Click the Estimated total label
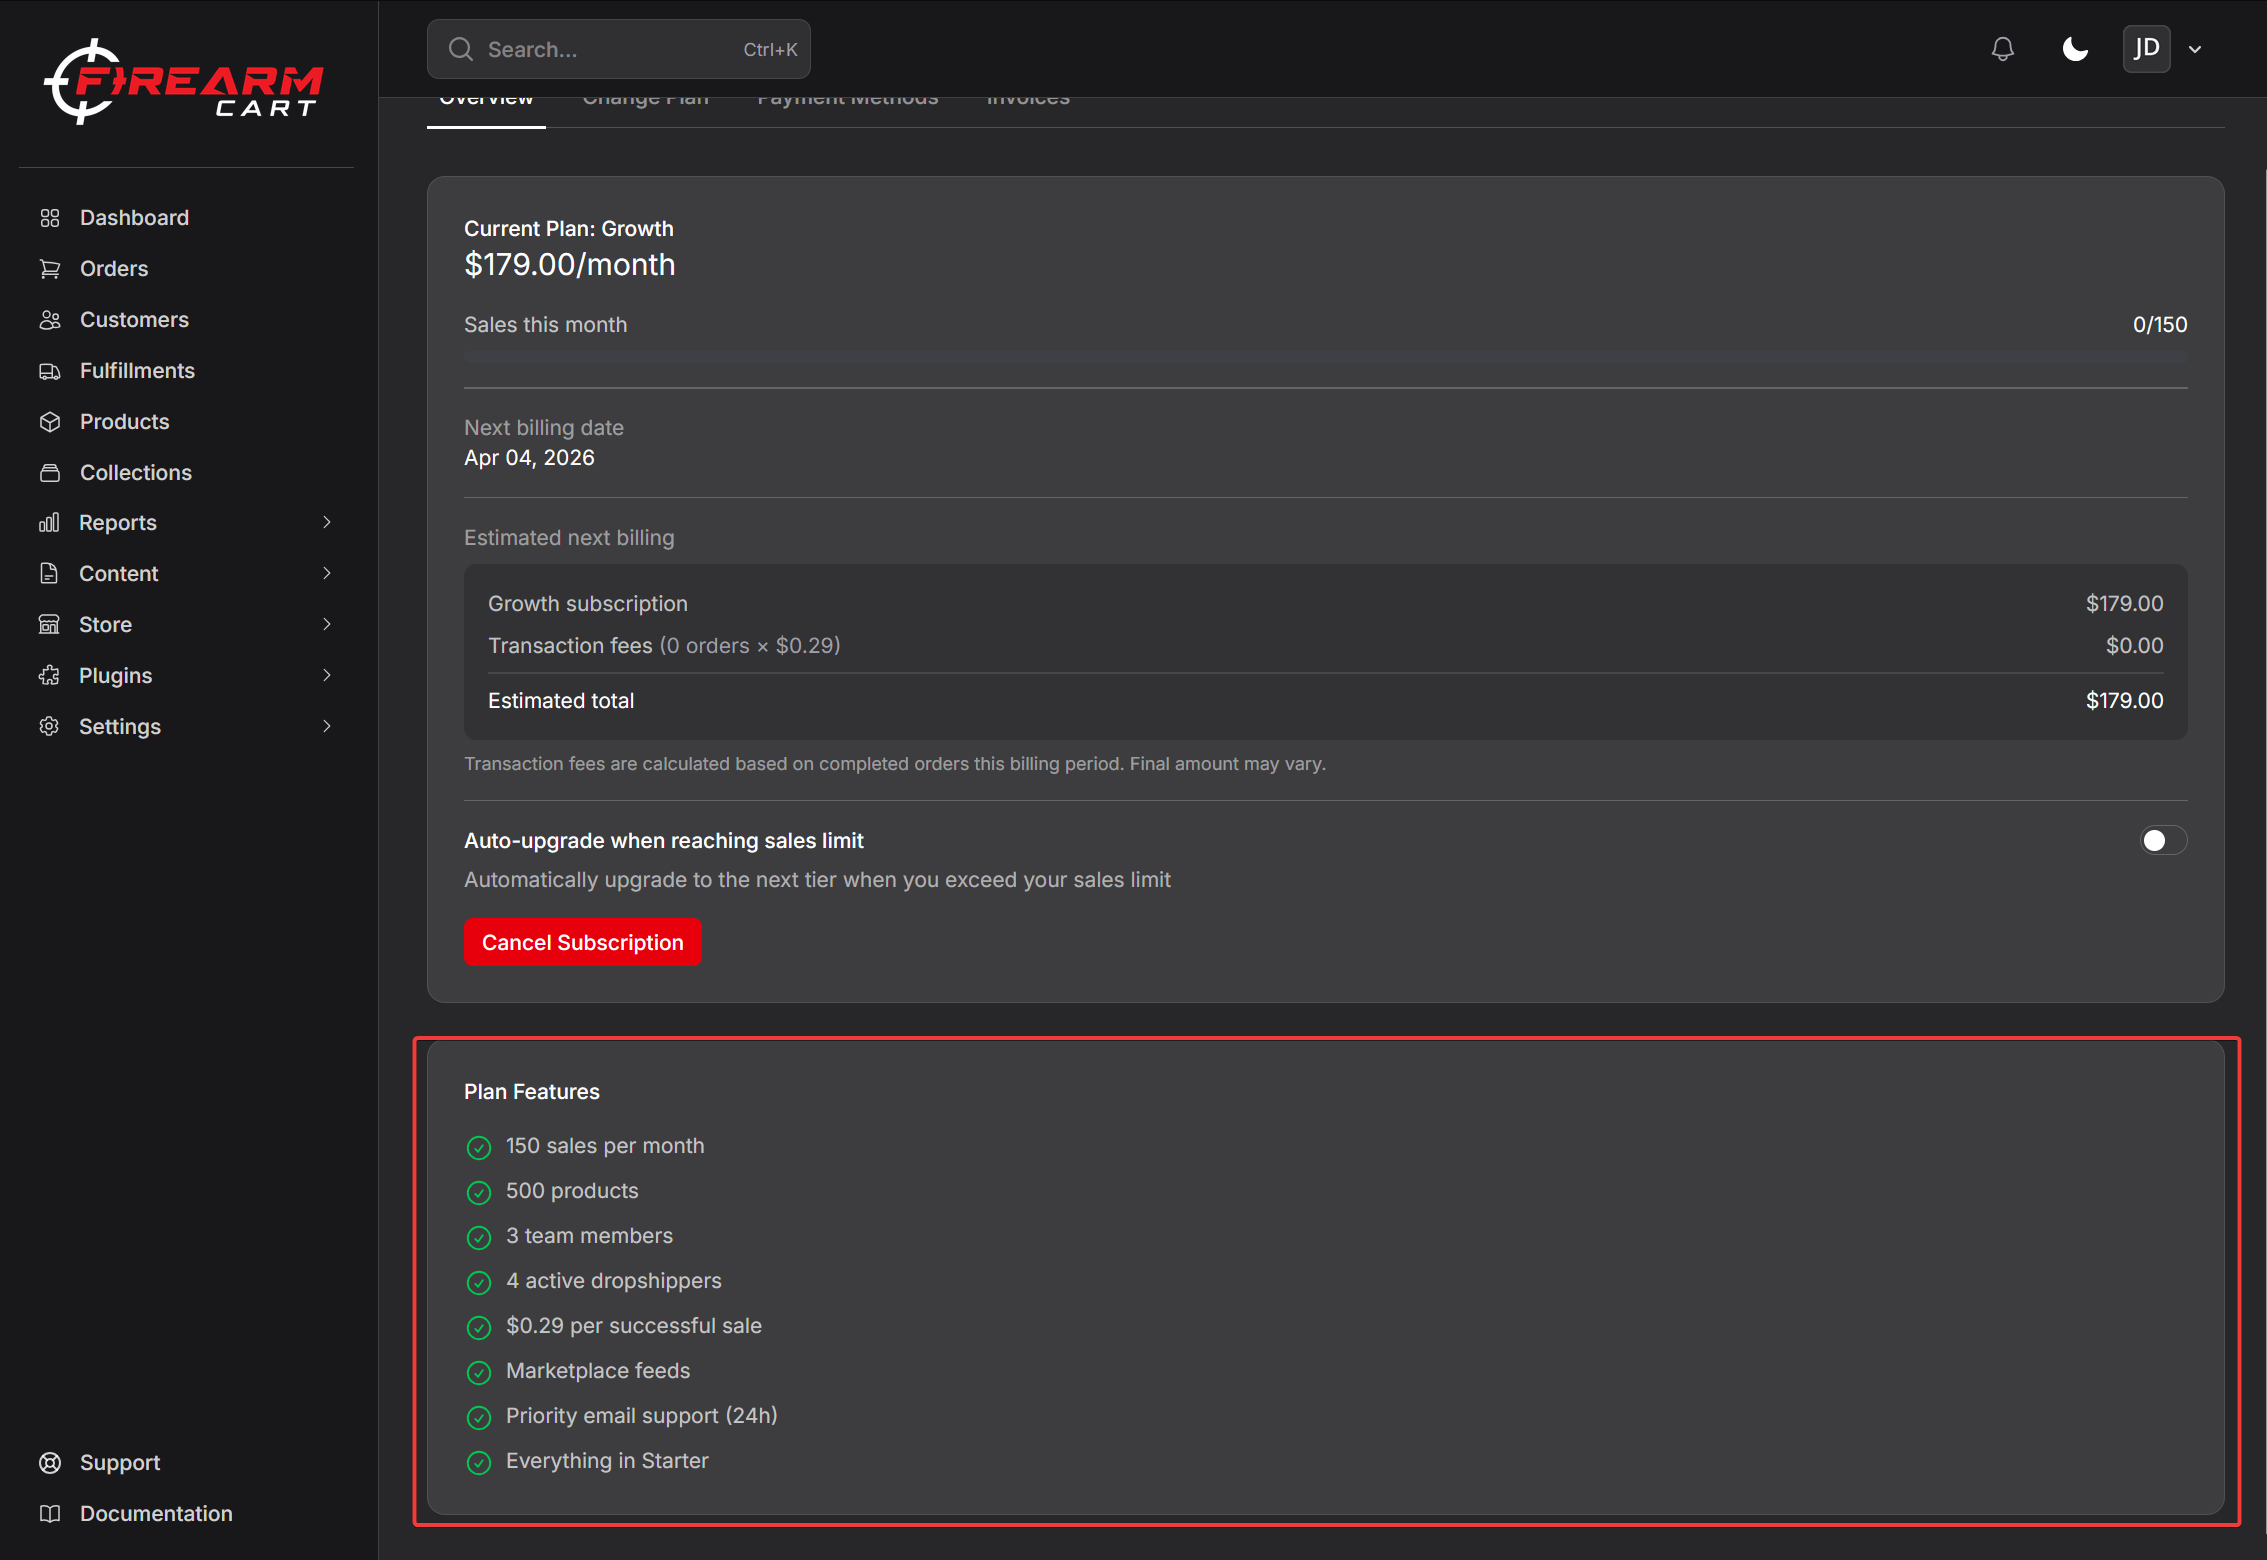 561,701
